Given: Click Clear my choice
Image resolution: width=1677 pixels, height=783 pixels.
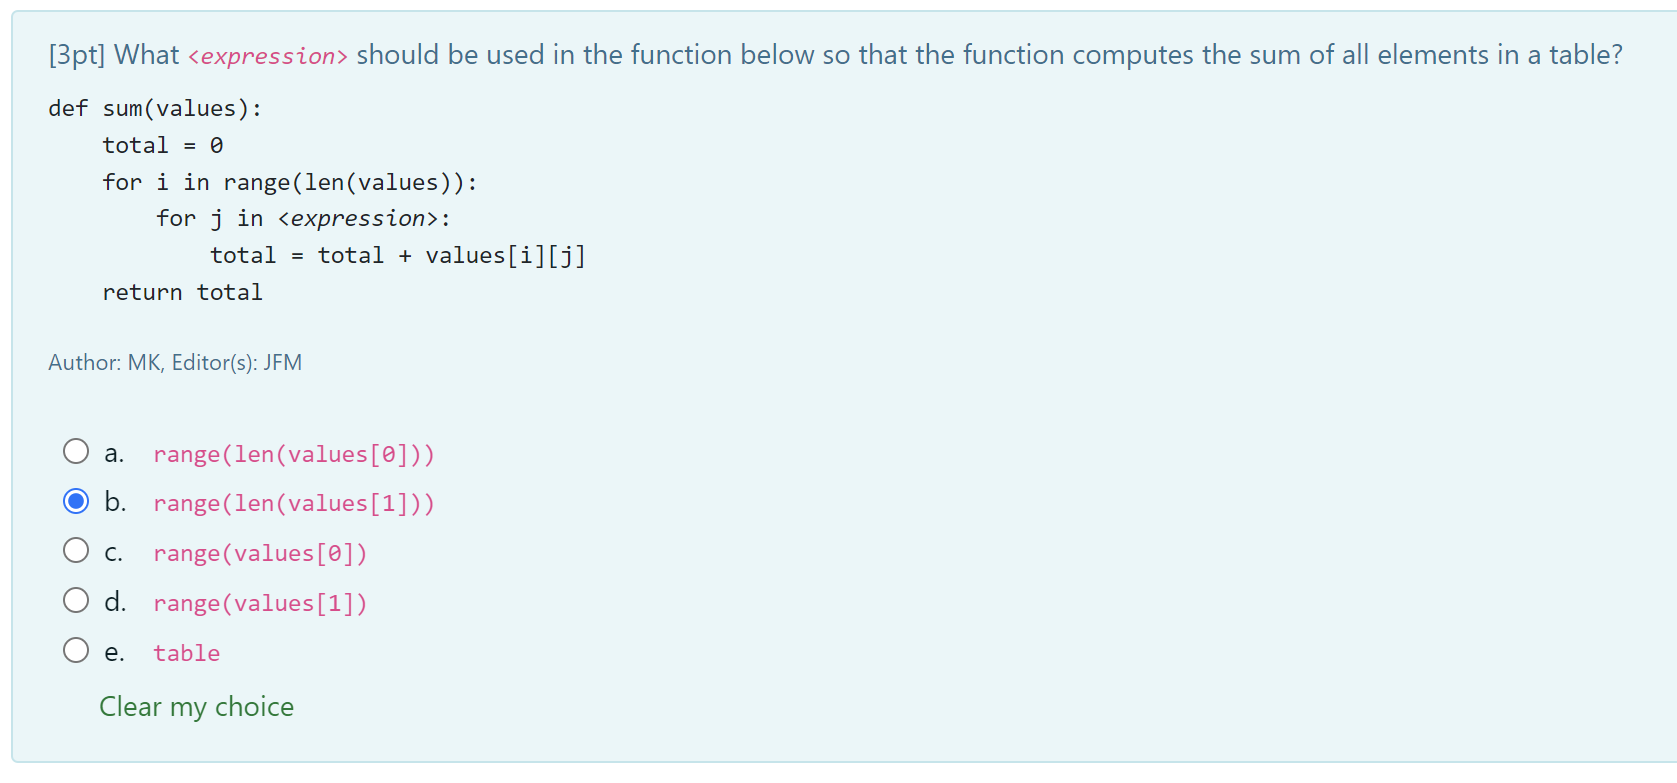Looking at the screenshot, I should [x=196, y=707].
